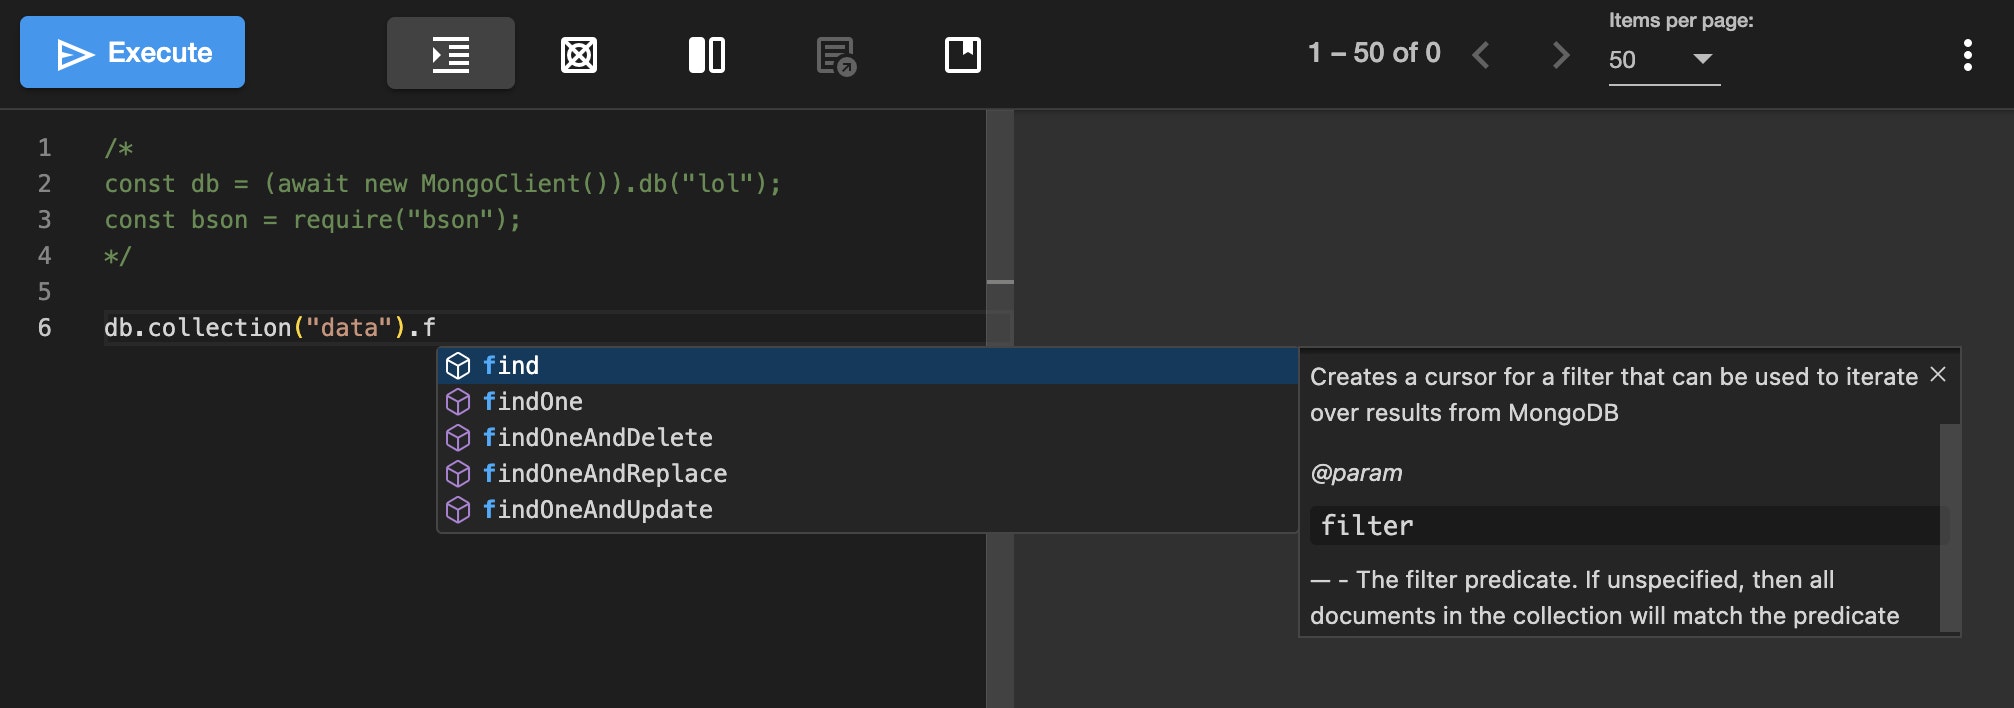Select the indented tree view icon
2014x708 pixels.
coord(451,54)
